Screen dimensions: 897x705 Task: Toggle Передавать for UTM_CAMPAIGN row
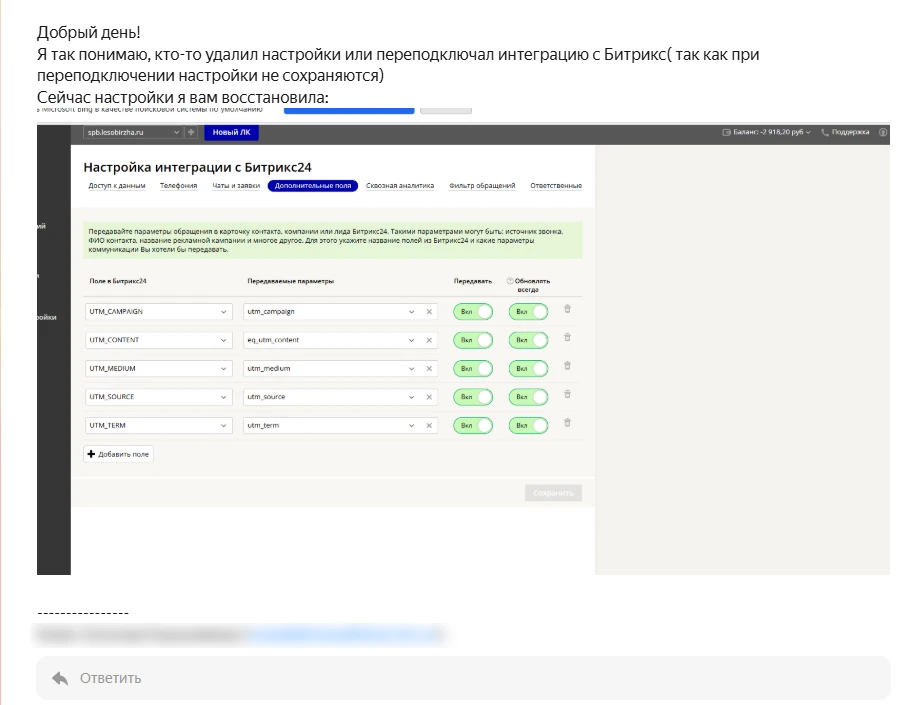[x=473, y=312]
